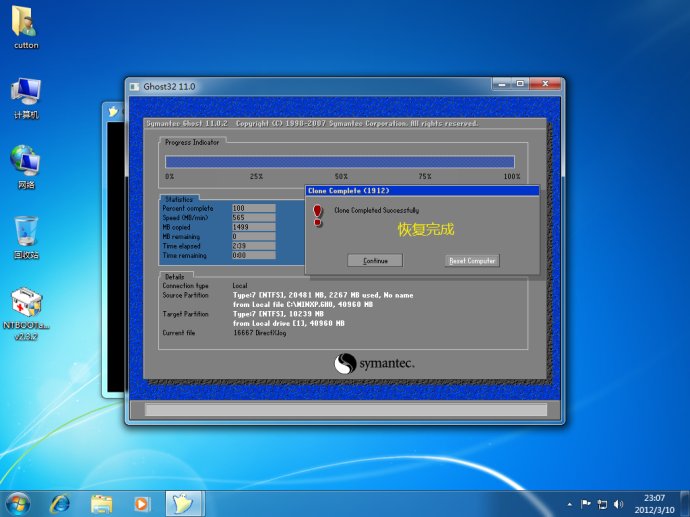
Task: Click the gray status bar in Ghost window
Action: (x=346, y=410)
